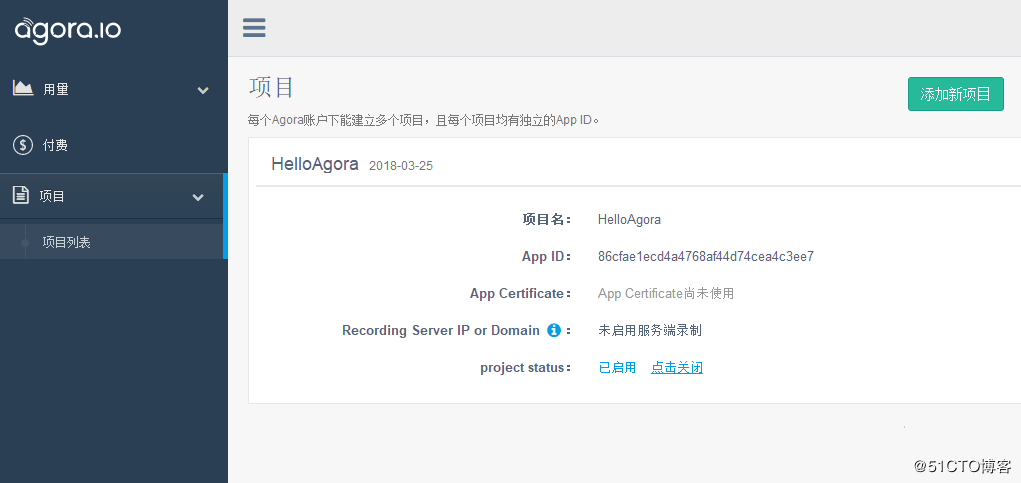
Task: Expand the 用量 chevron
Action: 203,90
